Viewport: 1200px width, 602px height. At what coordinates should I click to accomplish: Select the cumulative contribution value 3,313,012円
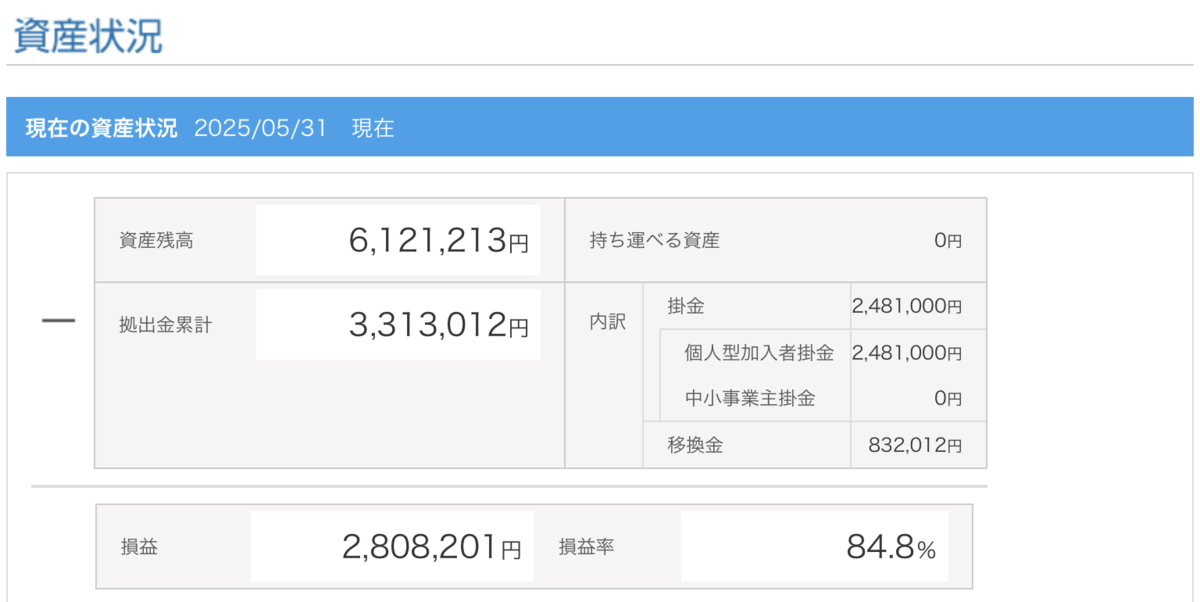coord(438,325)
